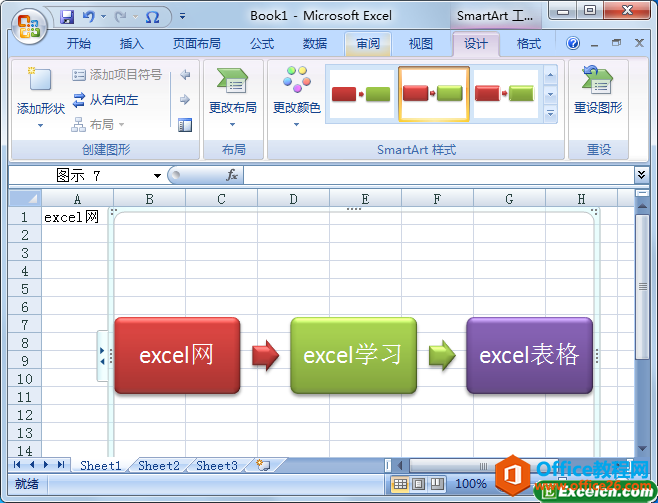Open the Office button menu
Image resolution: width=658 pixels, height=503 pixels.
point(29,27)
